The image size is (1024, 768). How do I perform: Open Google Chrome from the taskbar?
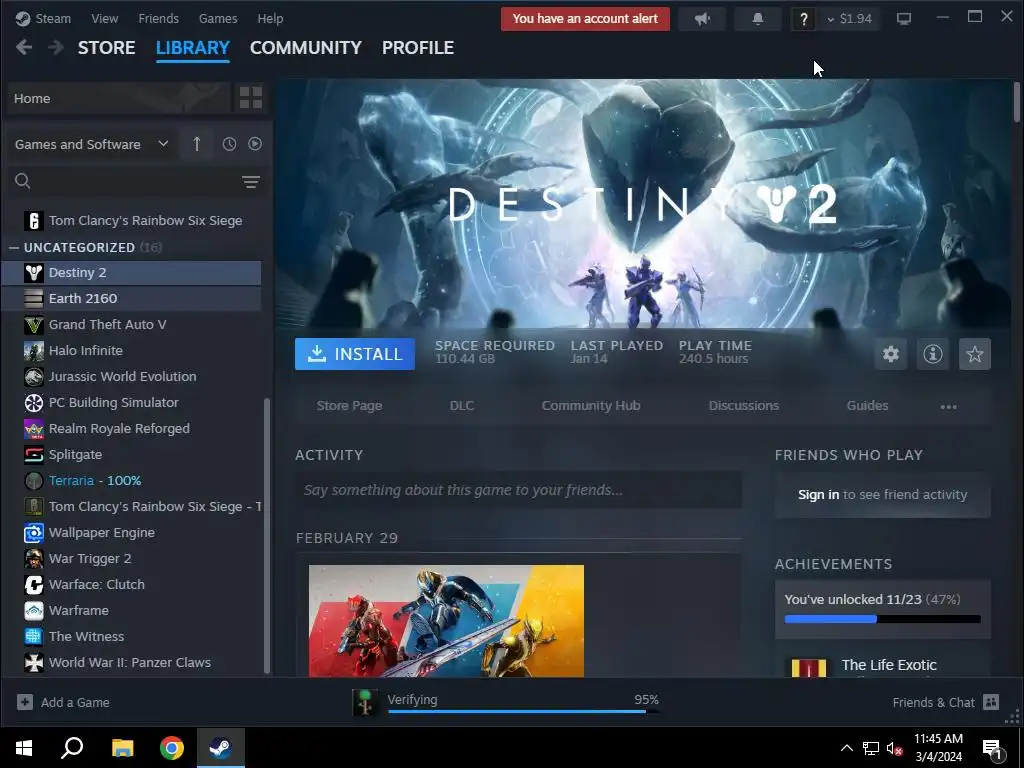coord(172,748)
